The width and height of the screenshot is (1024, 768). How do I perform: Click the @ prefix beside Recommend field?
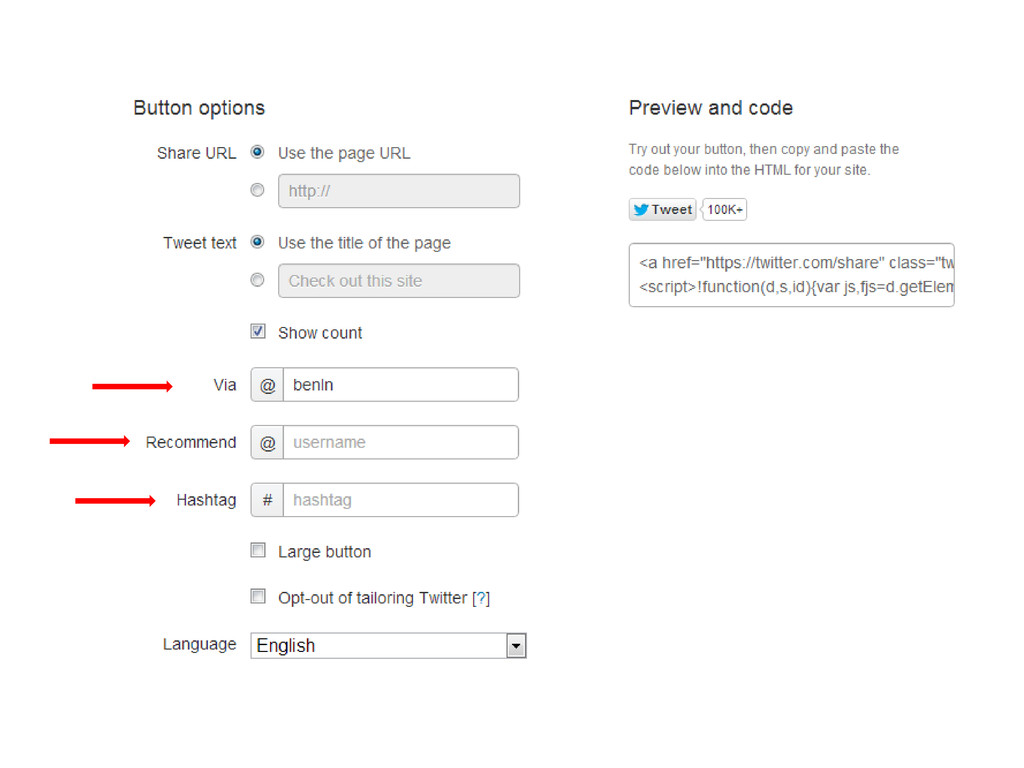point(267,443)
